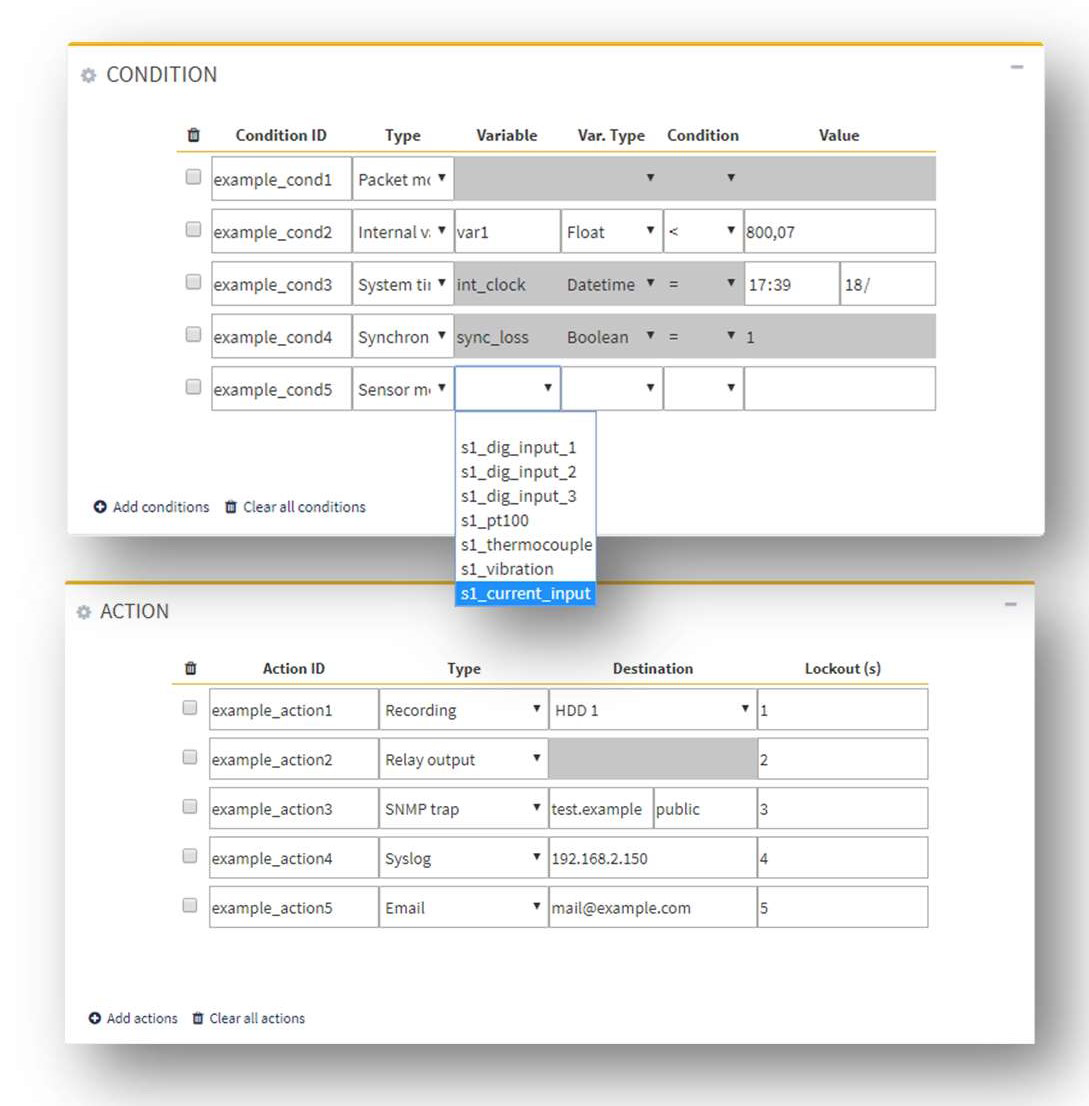Click the CONDITION panel gear icon

click(x=89, y=76)
